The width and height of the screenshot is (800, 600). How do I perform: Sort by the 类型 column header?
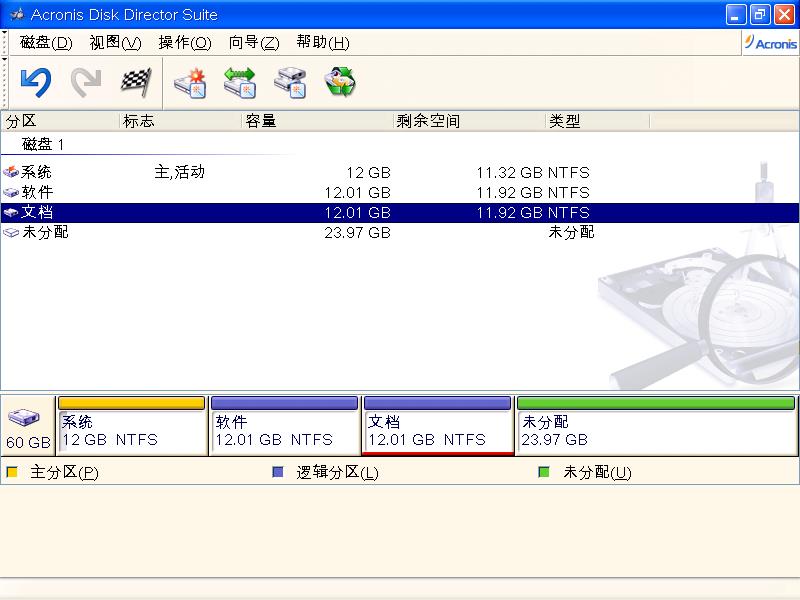[597, 121]
